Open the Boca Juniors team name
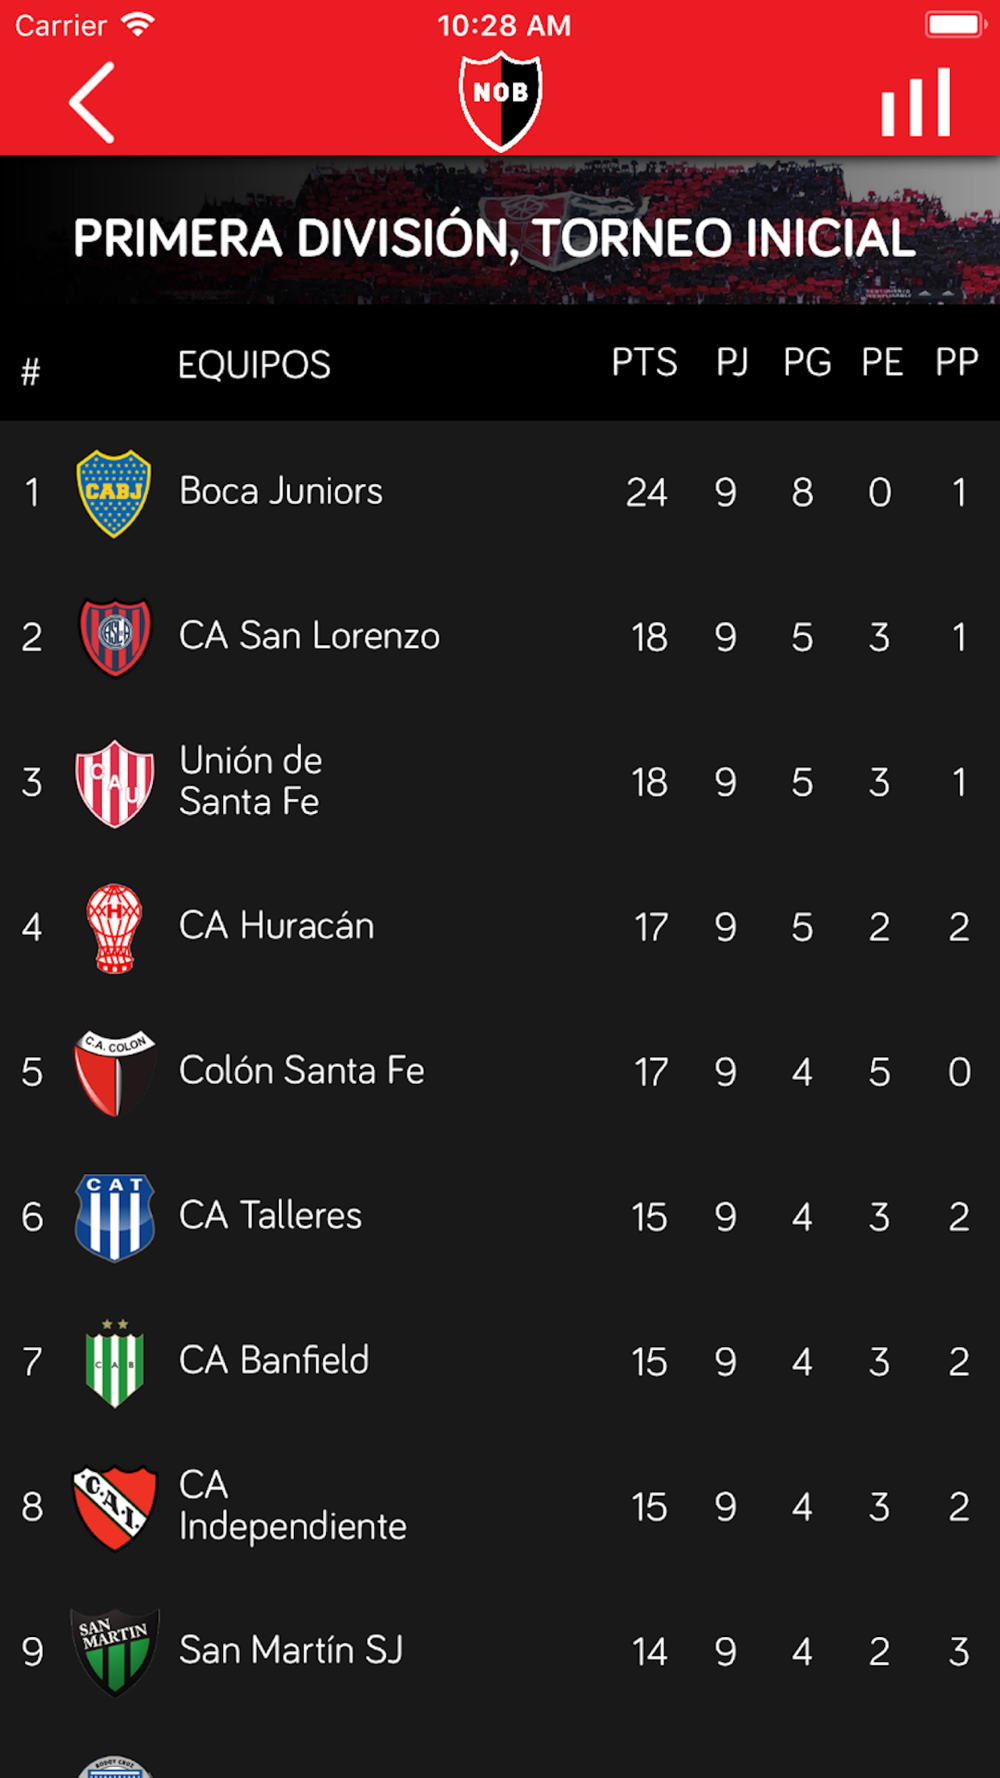Screen dimensions: 1000x1778 [x=281, y=491]
